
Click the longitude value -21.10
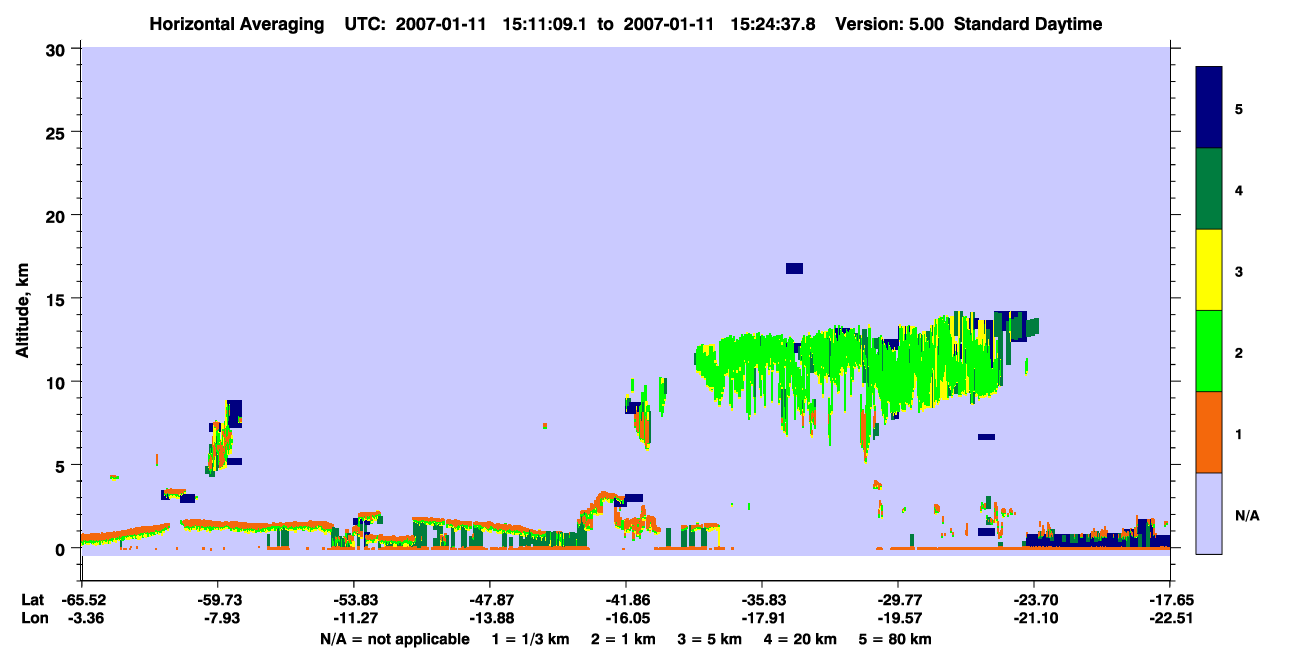click(x=1034, y=618)
